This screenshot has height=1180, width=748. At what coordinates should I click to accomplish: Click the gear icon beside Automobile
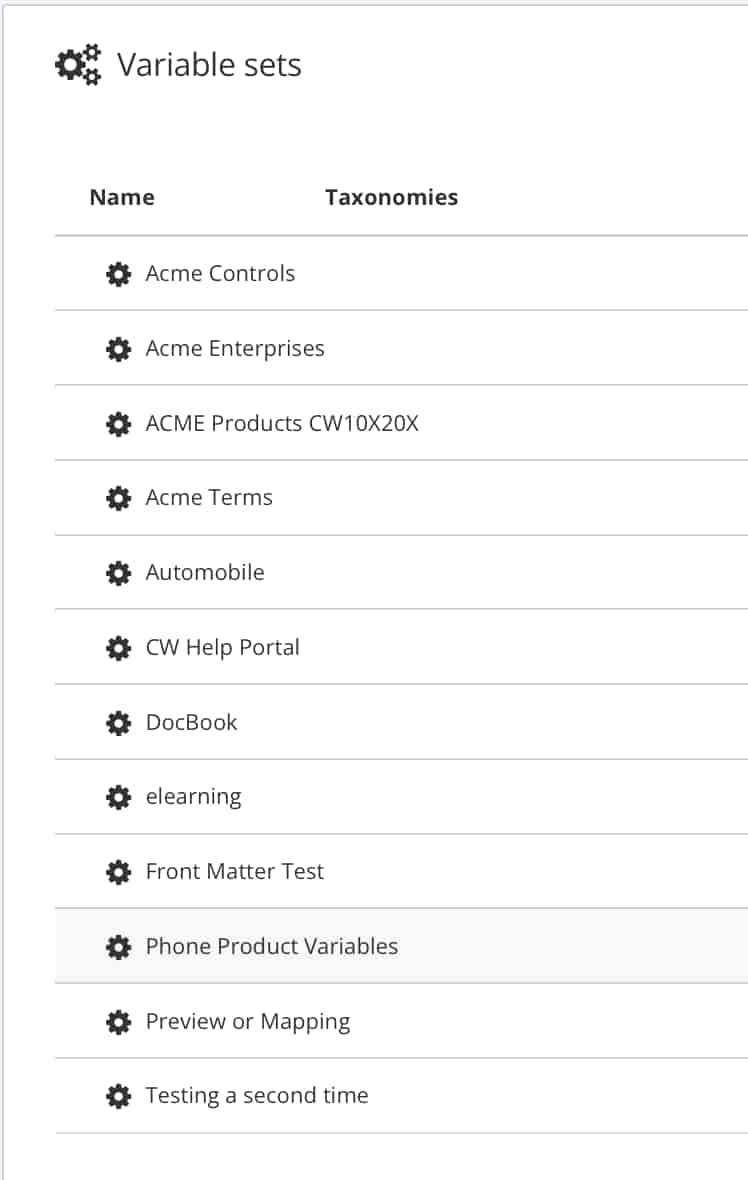pos(119,572)
